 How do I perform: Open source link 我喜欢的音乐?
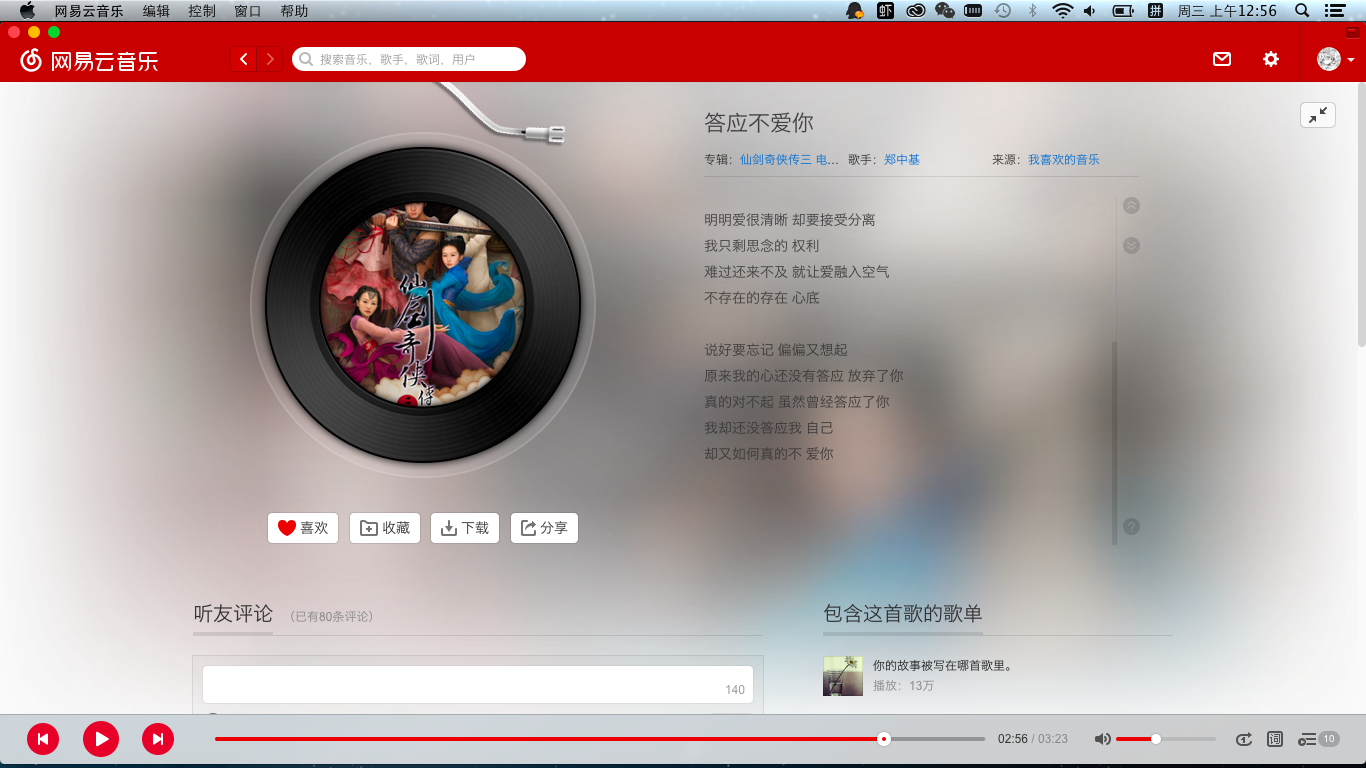tap(1064, 159)
